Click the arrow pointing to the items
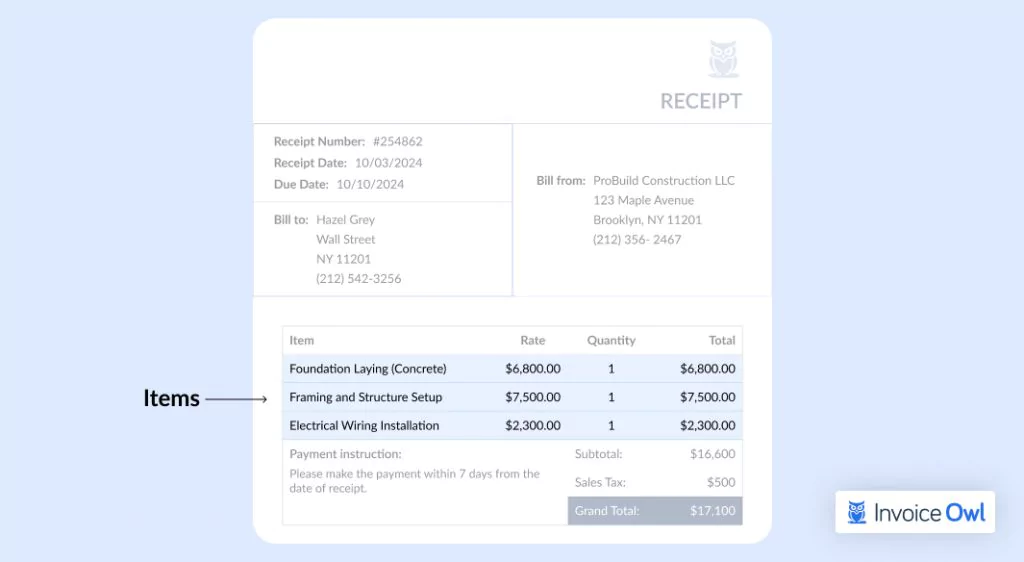This screenshot has width=1024, height=562. click(236, 399)
